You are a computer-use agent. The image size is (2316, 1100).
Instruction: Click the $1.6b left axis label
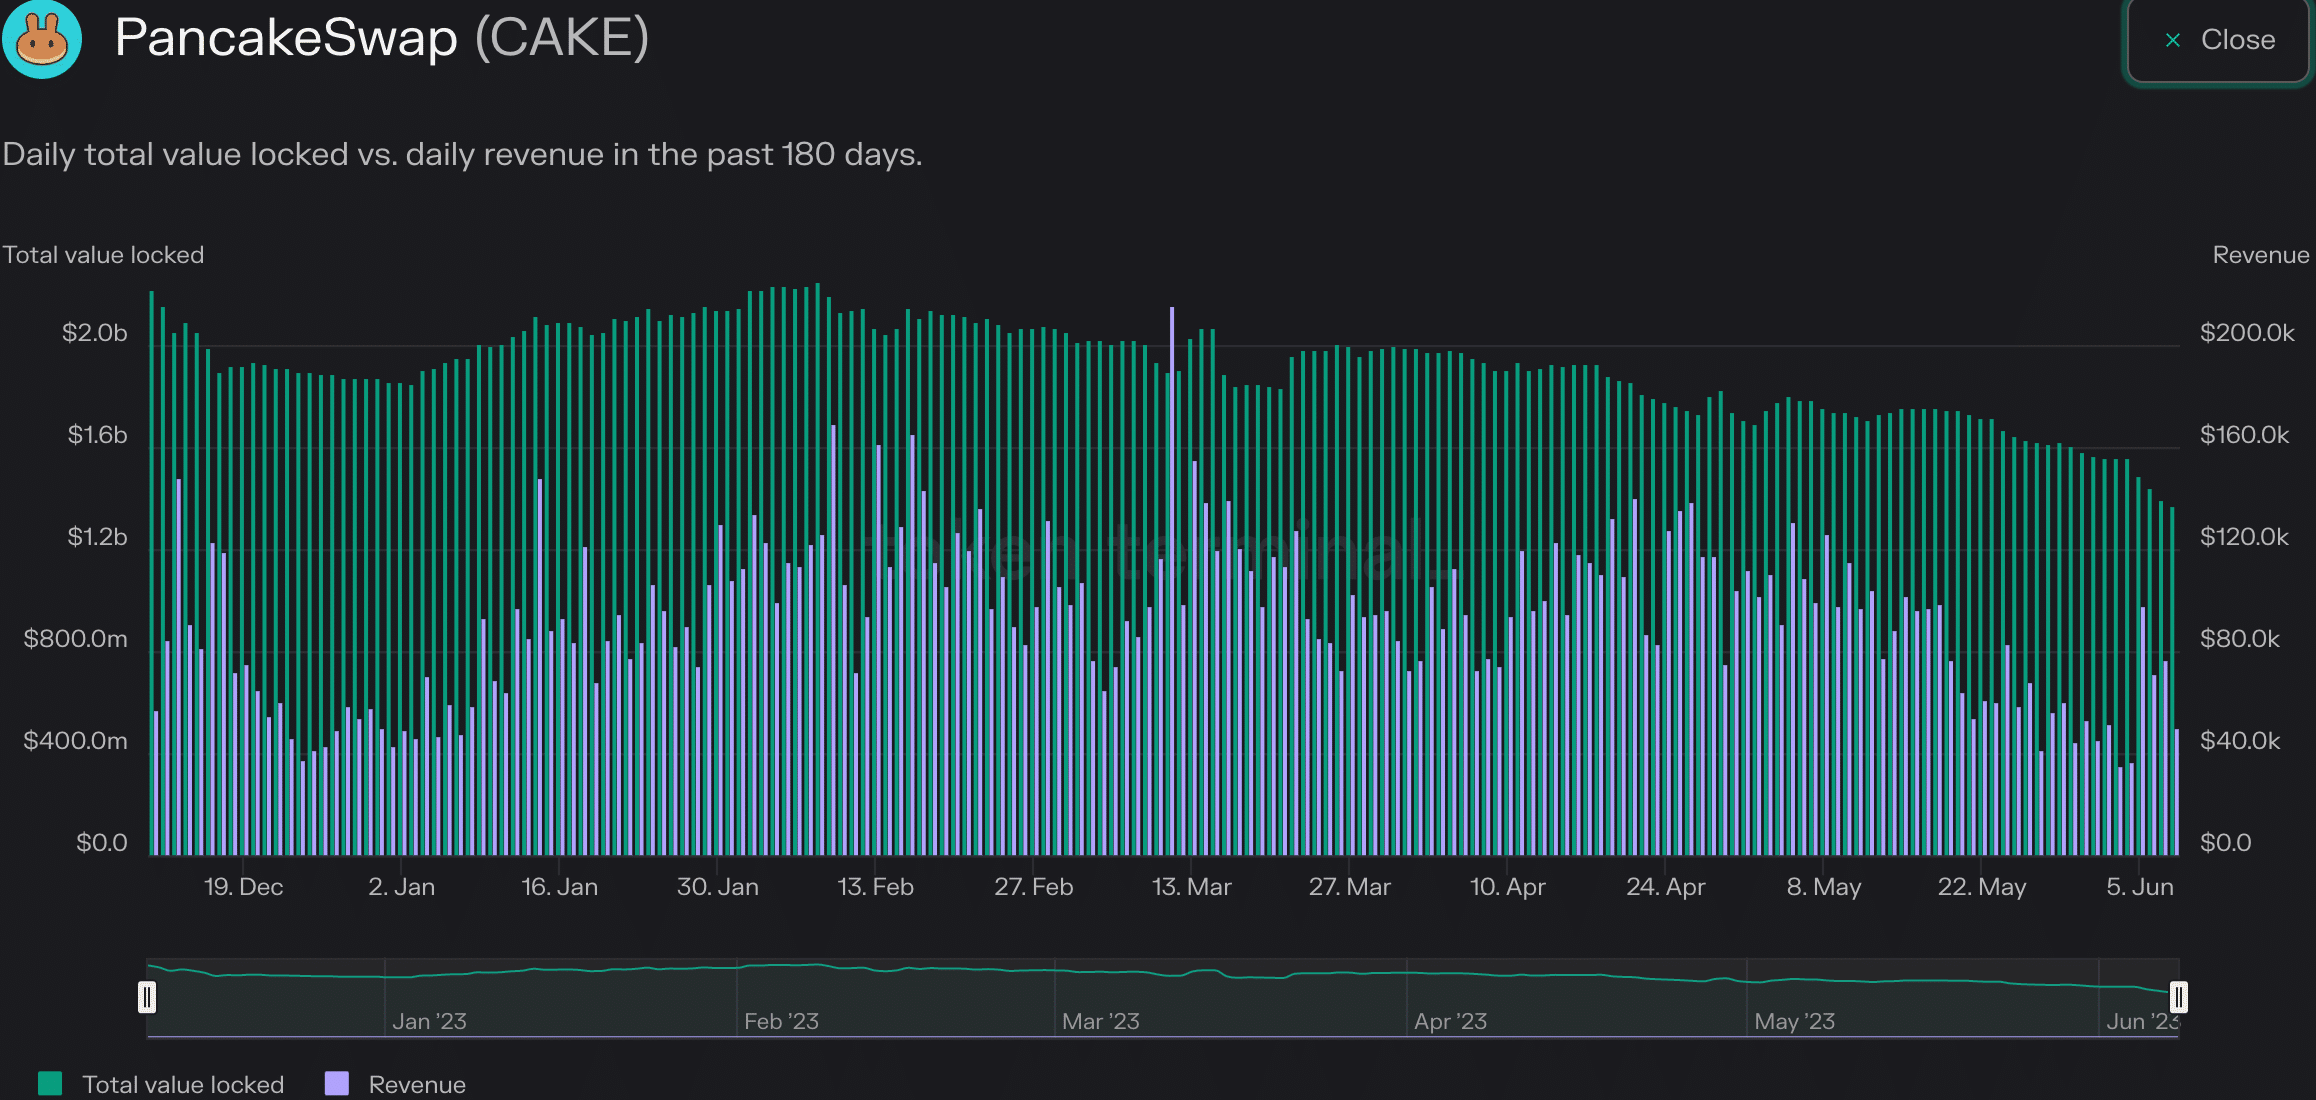(97, 435)
